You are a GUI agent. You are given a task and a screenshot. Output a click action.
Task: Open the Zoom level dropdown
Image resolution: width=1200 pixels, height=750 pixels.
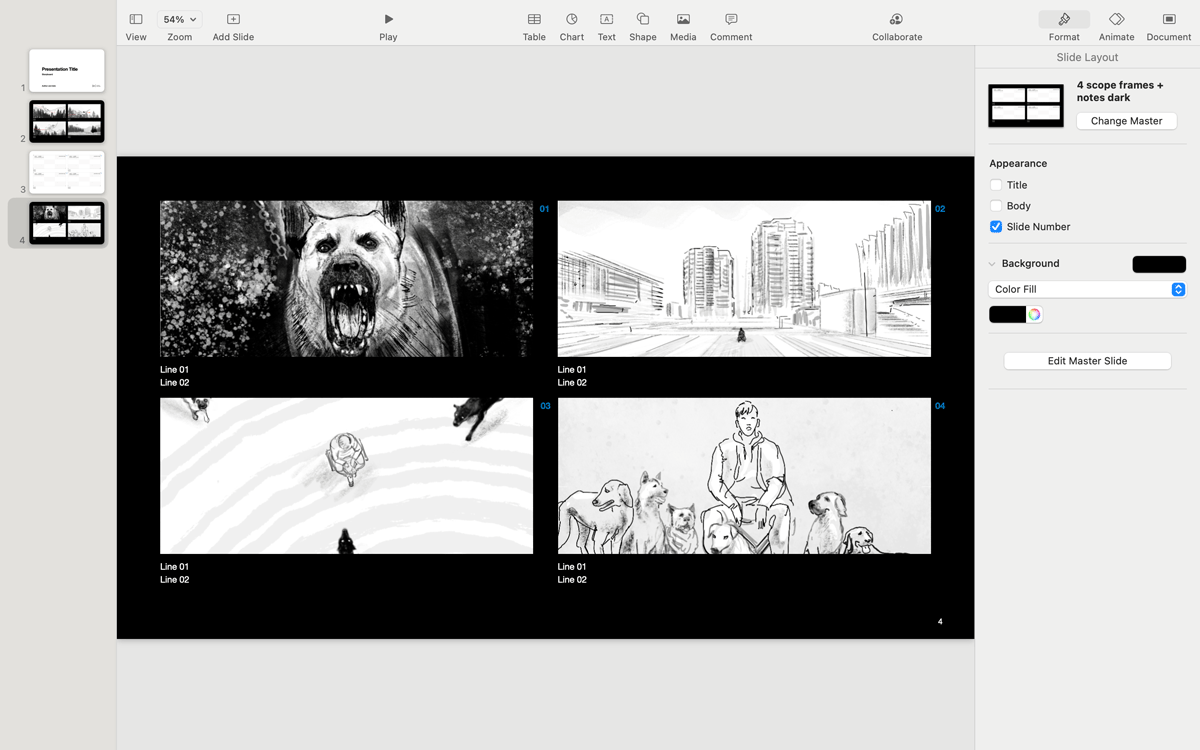tap(178, 18)
